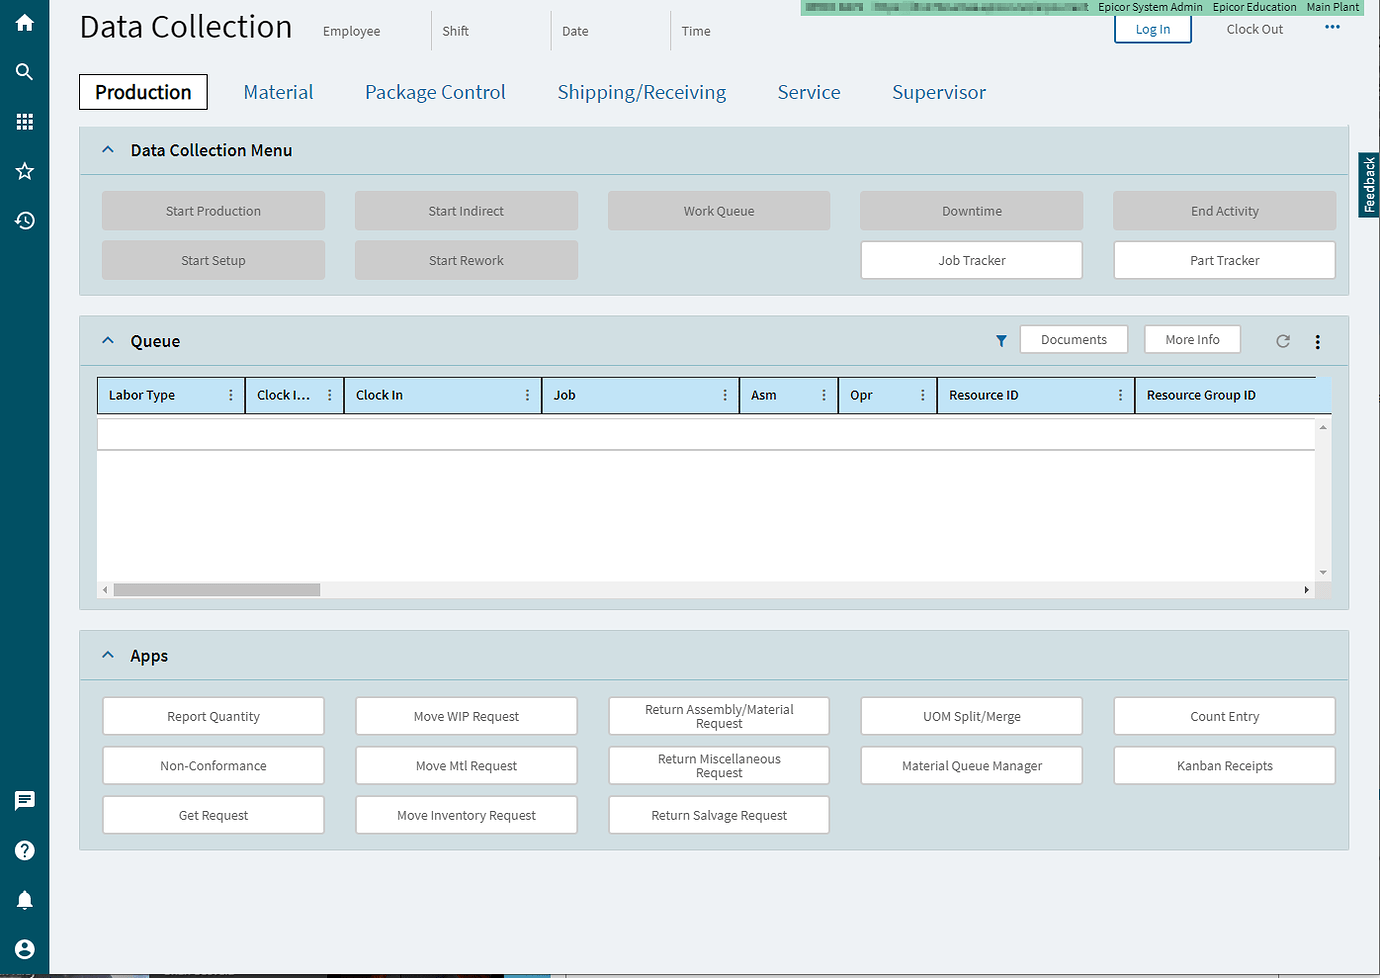Collapse the Data Collection Menu section
This screenshot has height=978, width=1380.
coord(108,149)
